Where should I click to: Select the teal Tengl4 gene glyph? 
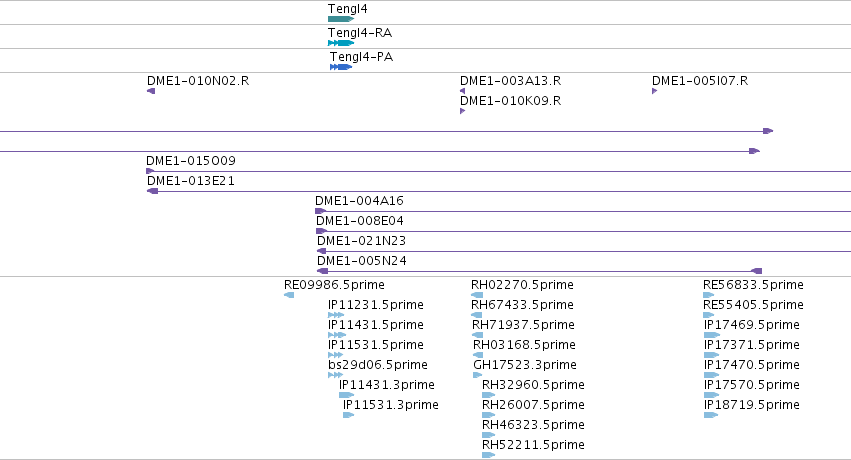click(x=341, y=19)
